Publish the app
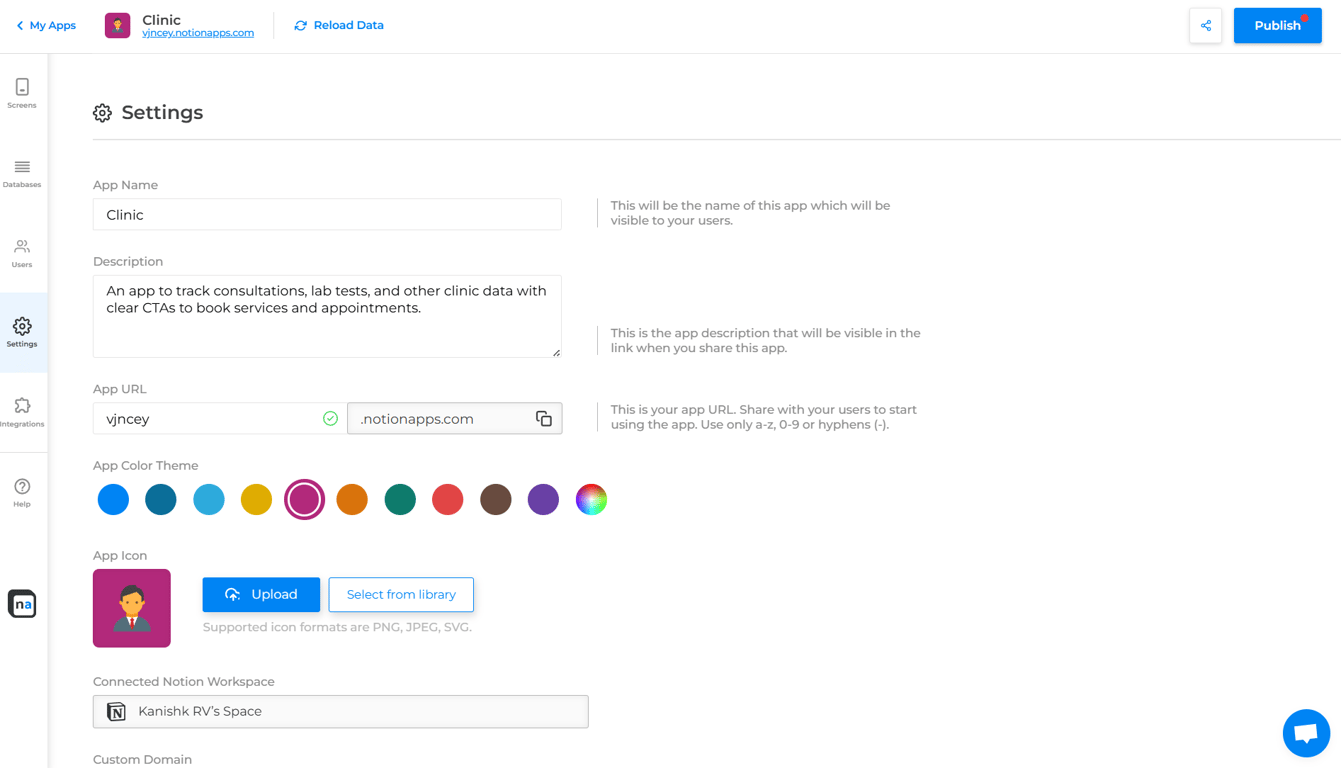Image resolution: width=1341 pixels, height=768 pixels. (1278, 26)
